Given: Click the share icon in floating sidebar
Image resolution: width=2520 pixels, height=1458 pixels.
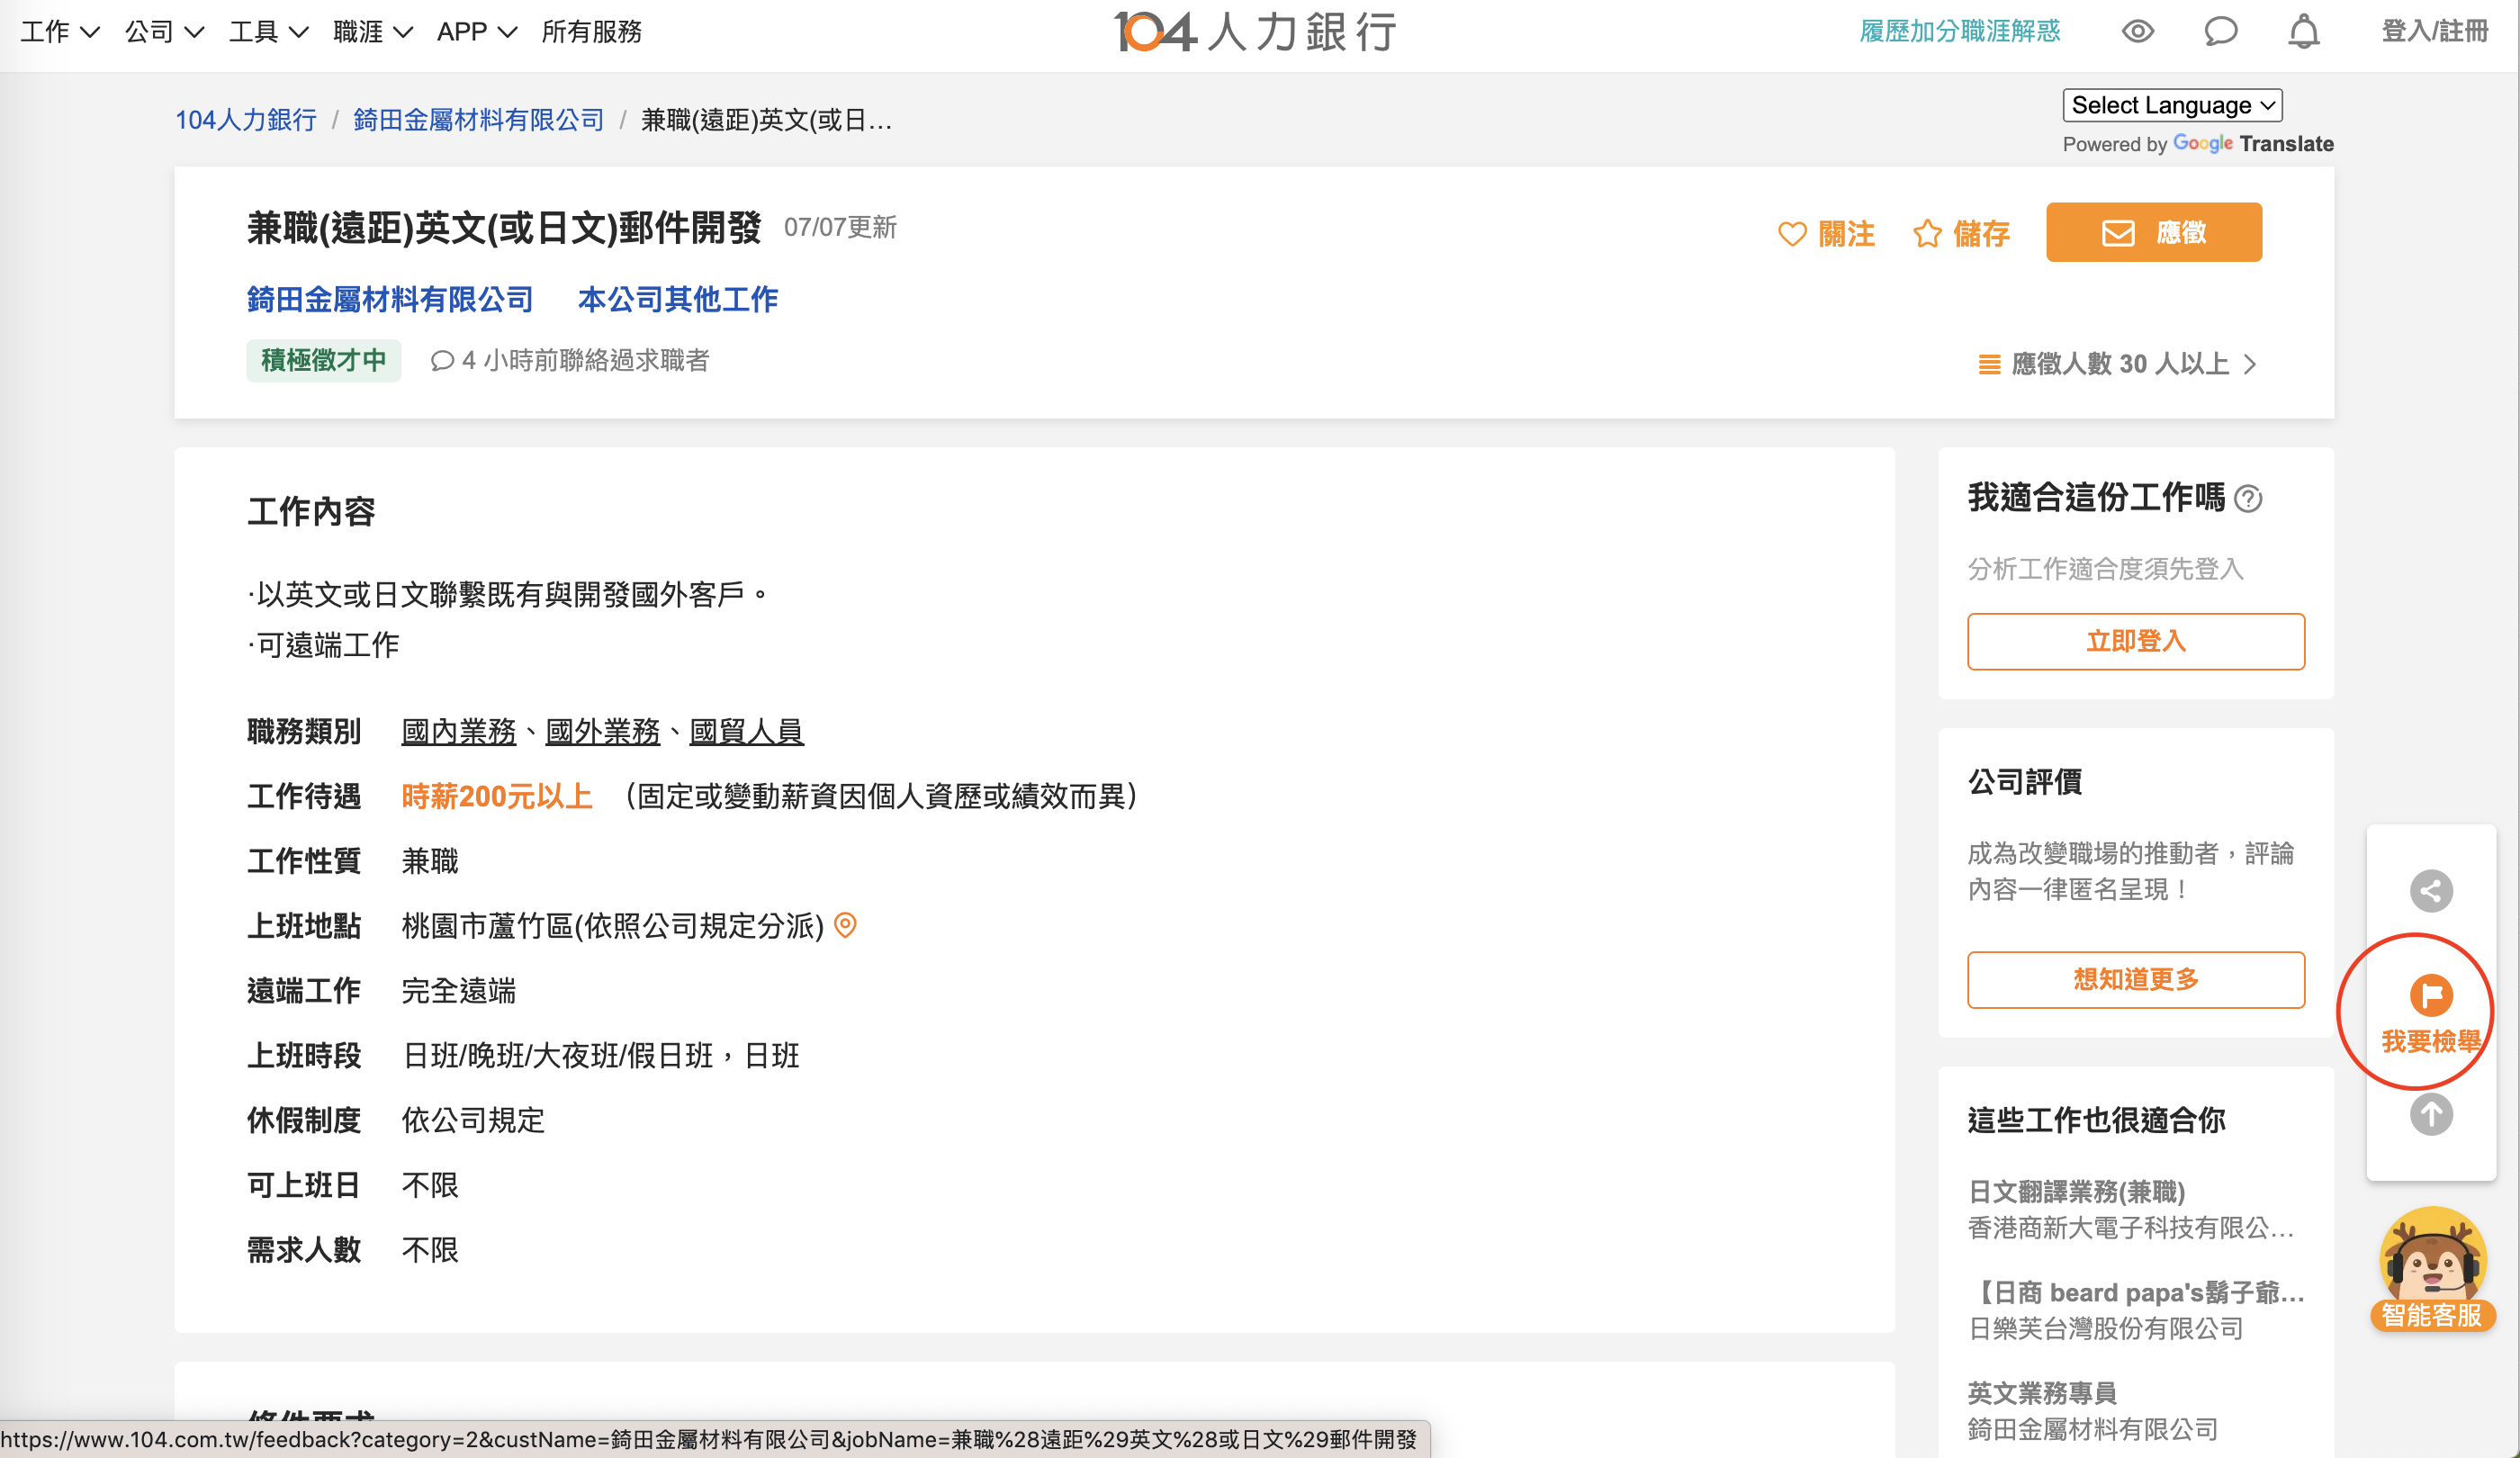Looking at the screenshot, I should click(2430, 890).
